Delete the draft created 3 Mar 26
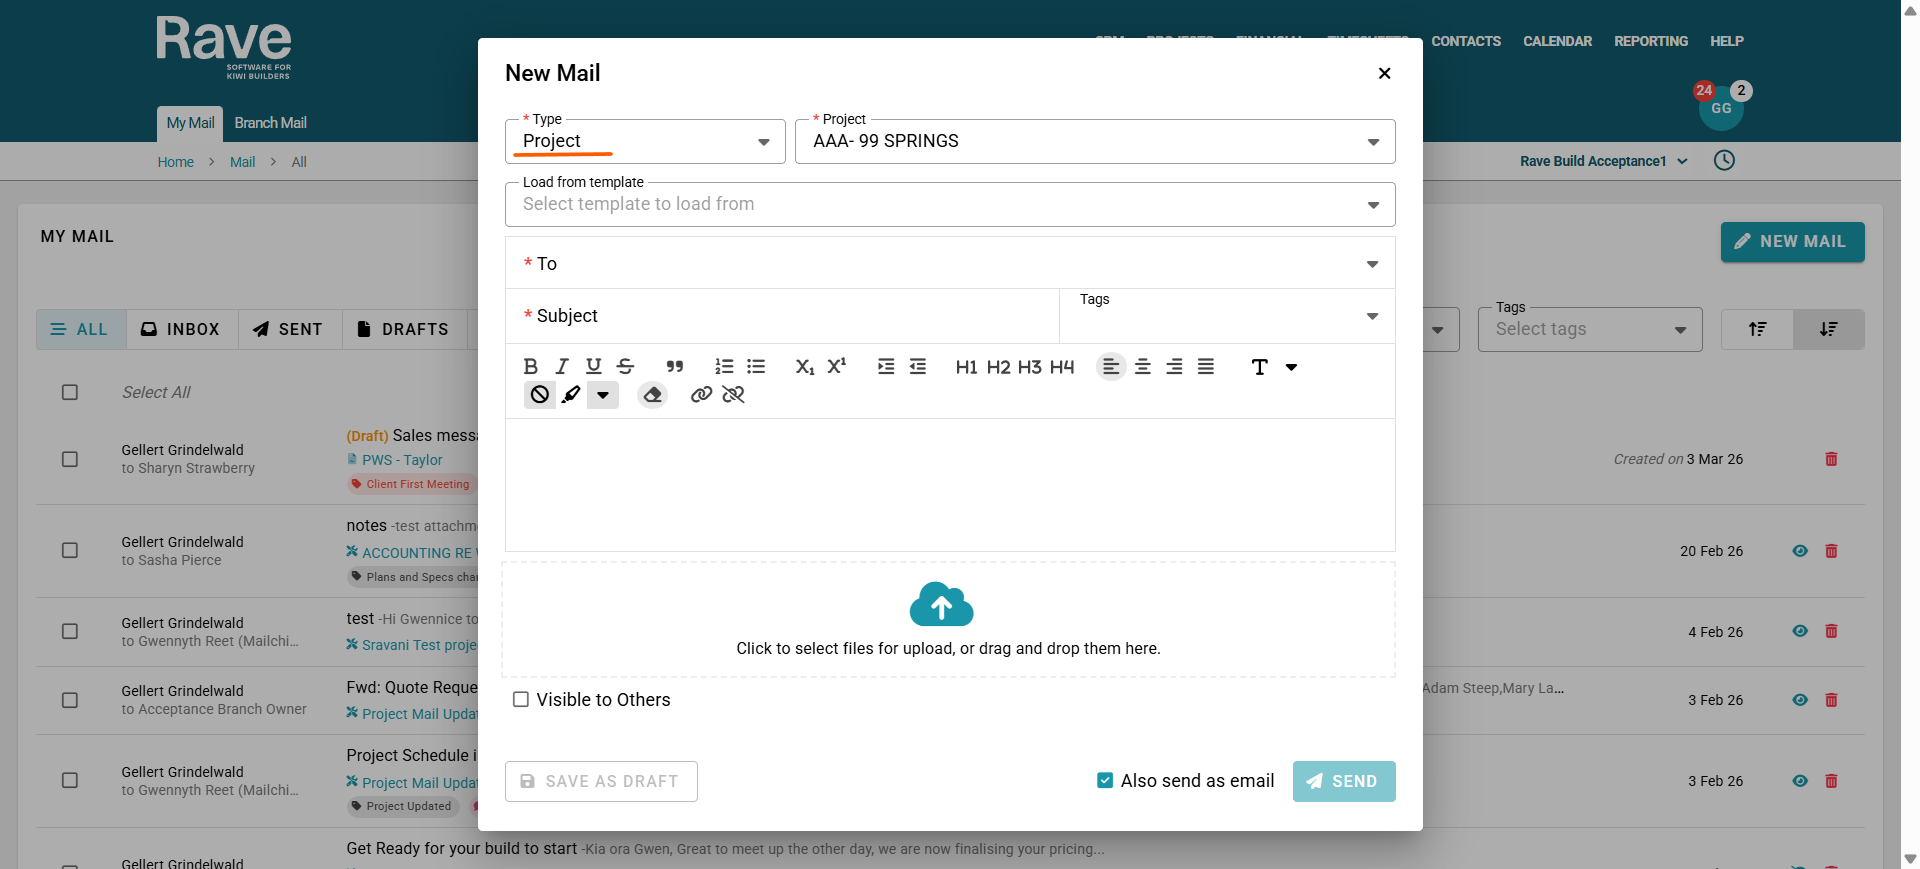 (1832, 459)
